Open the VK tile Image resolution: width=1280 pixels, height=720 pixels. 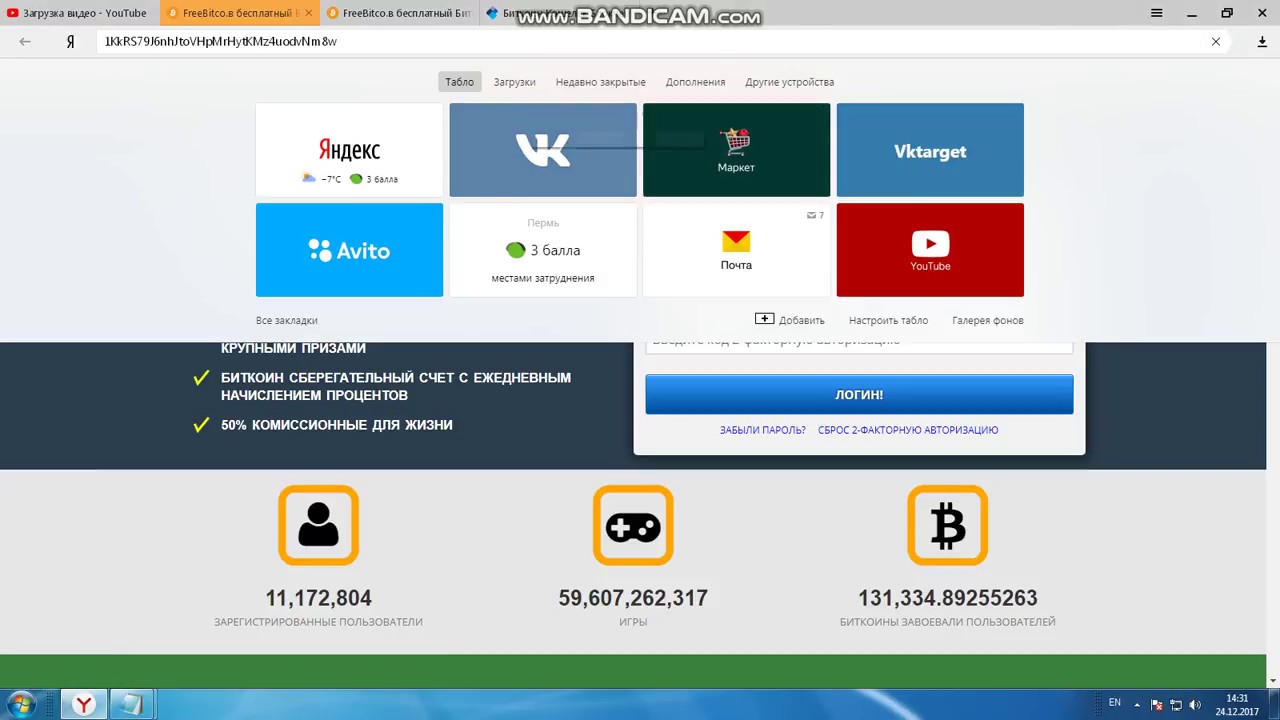(543, 150)
